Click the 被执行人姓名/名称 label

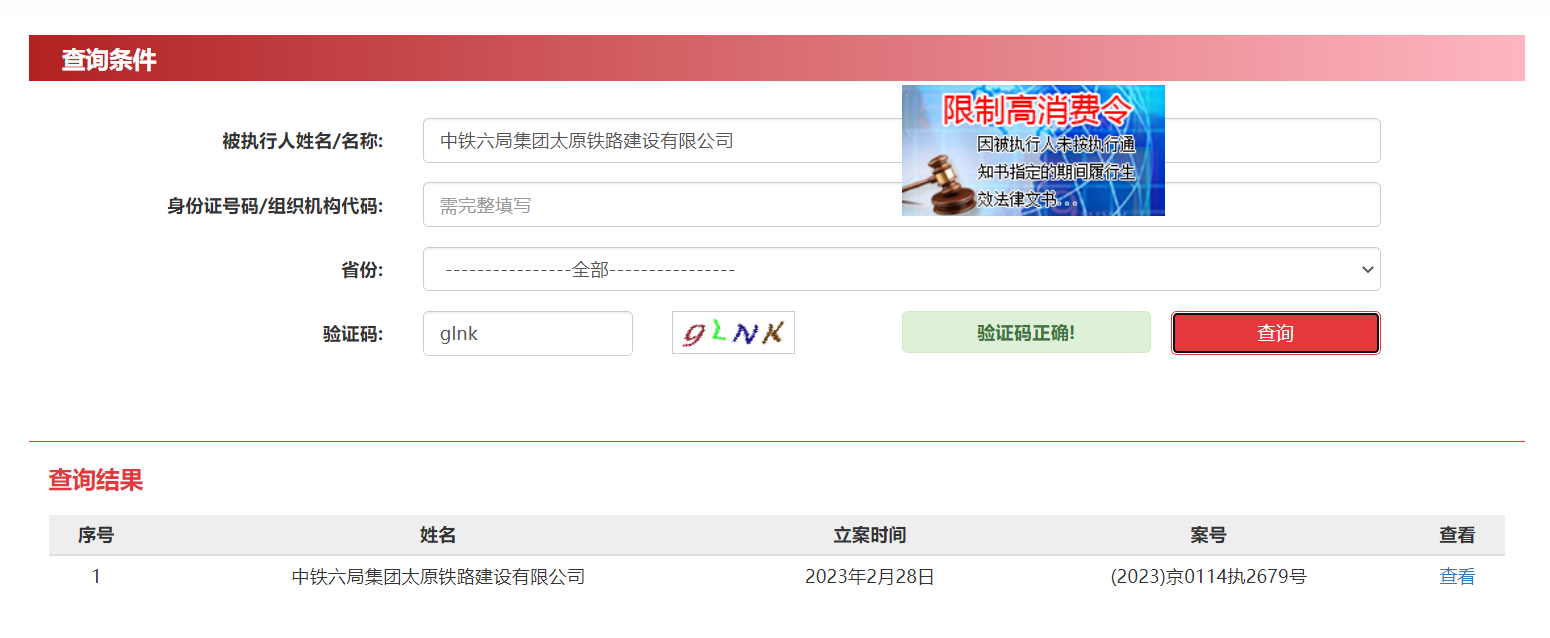pos(302,141)
